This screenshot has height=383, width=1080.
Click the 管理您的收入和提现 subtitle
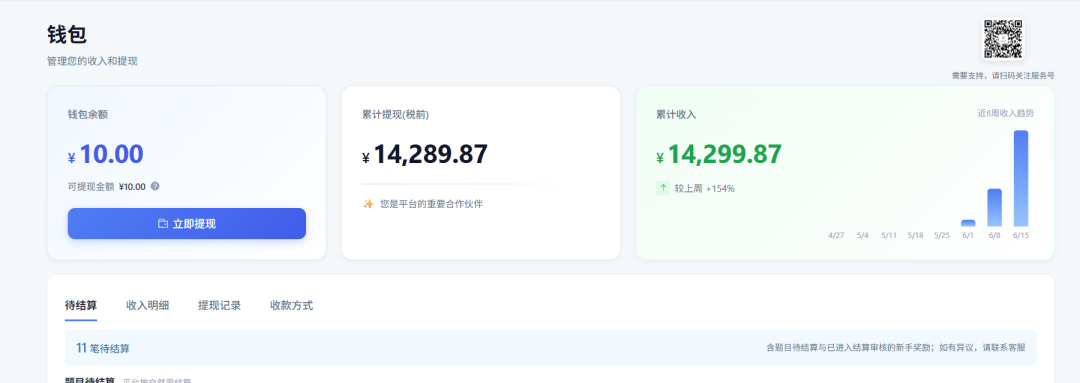(92, 61)
